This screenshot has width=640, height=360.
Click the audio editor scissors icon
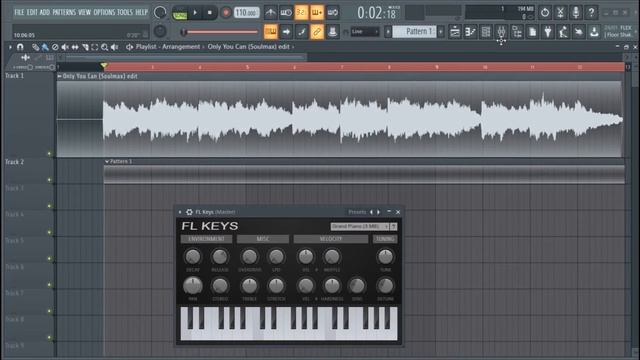coord(560,13)
